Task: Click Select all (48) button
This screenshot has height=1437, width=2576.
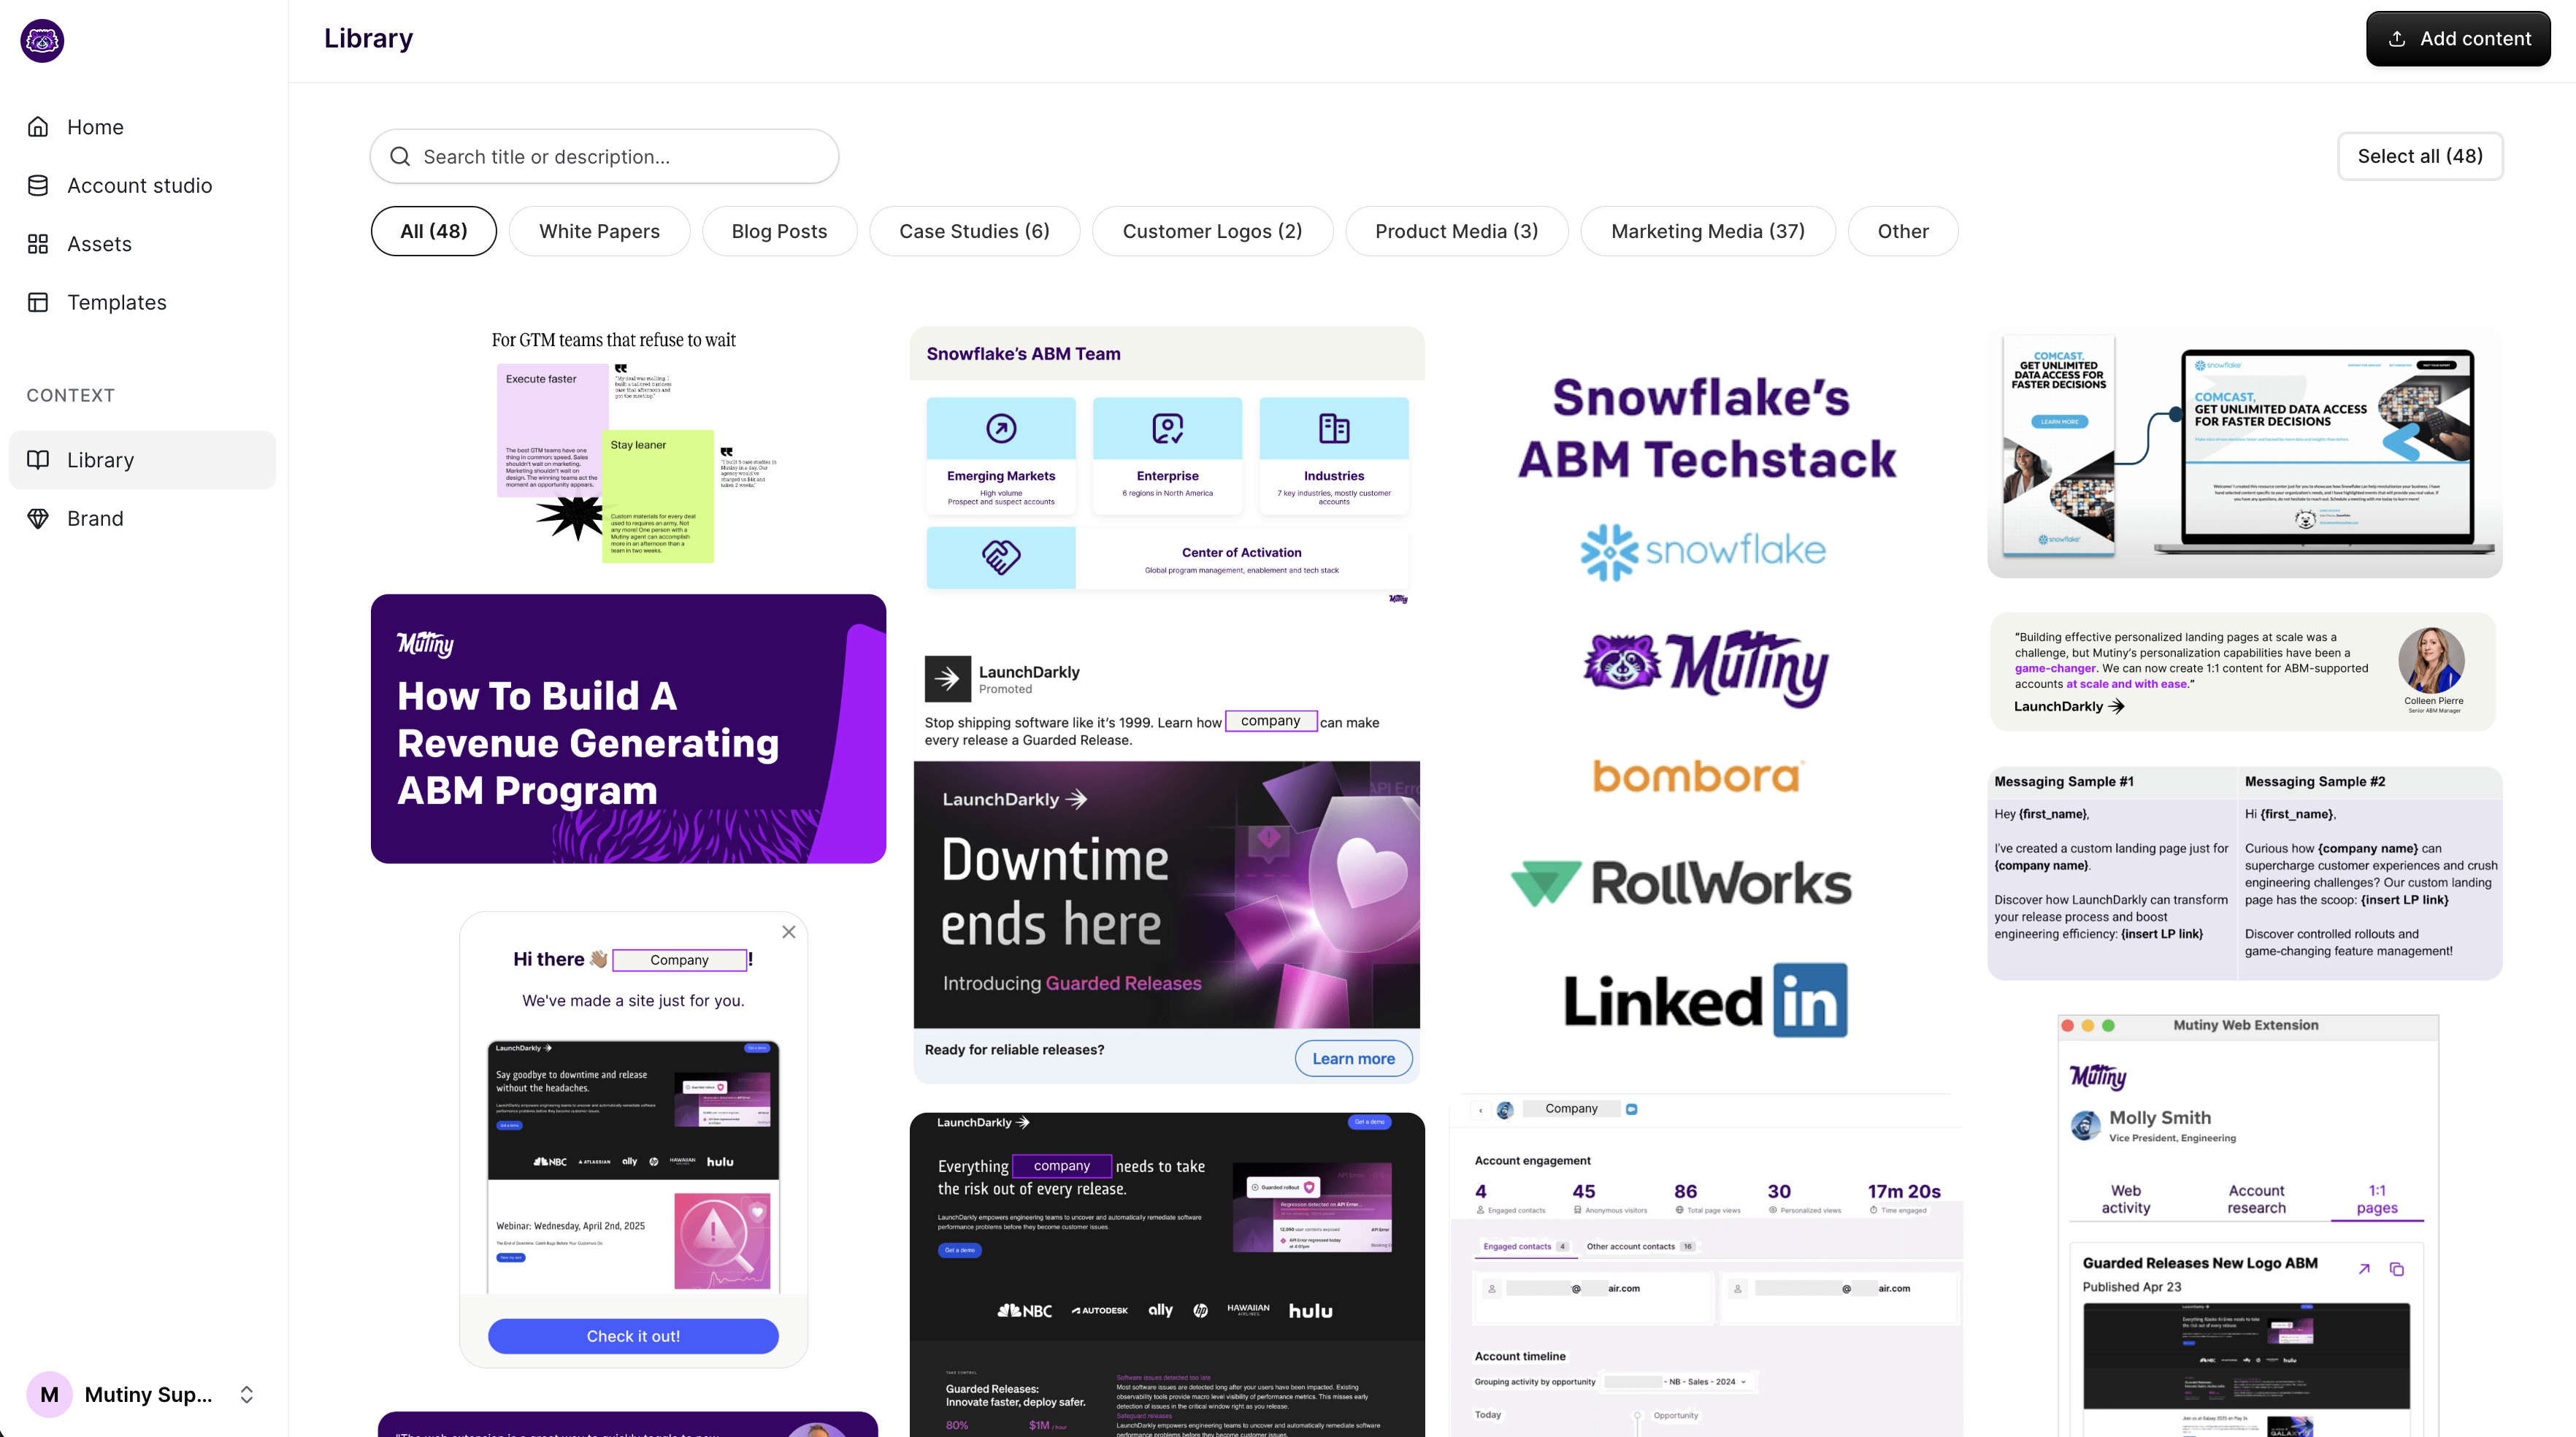Action: coord(2419,156)
